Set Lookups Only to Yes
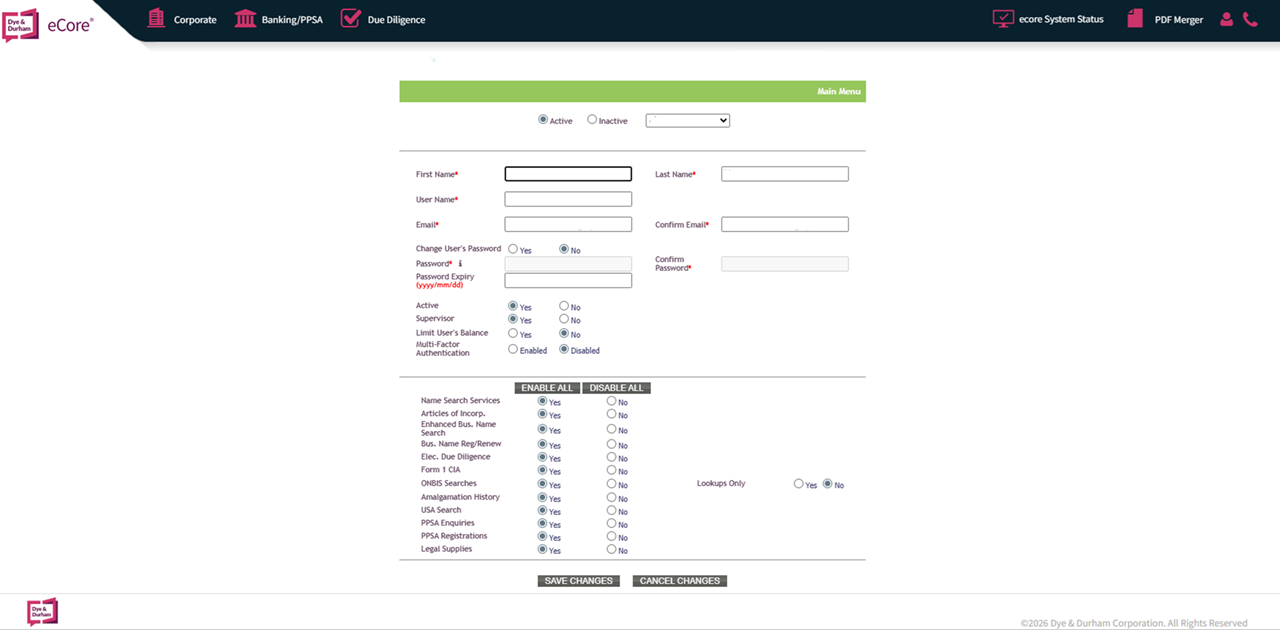Screen dimensions: 1280x630 (799, 483)
